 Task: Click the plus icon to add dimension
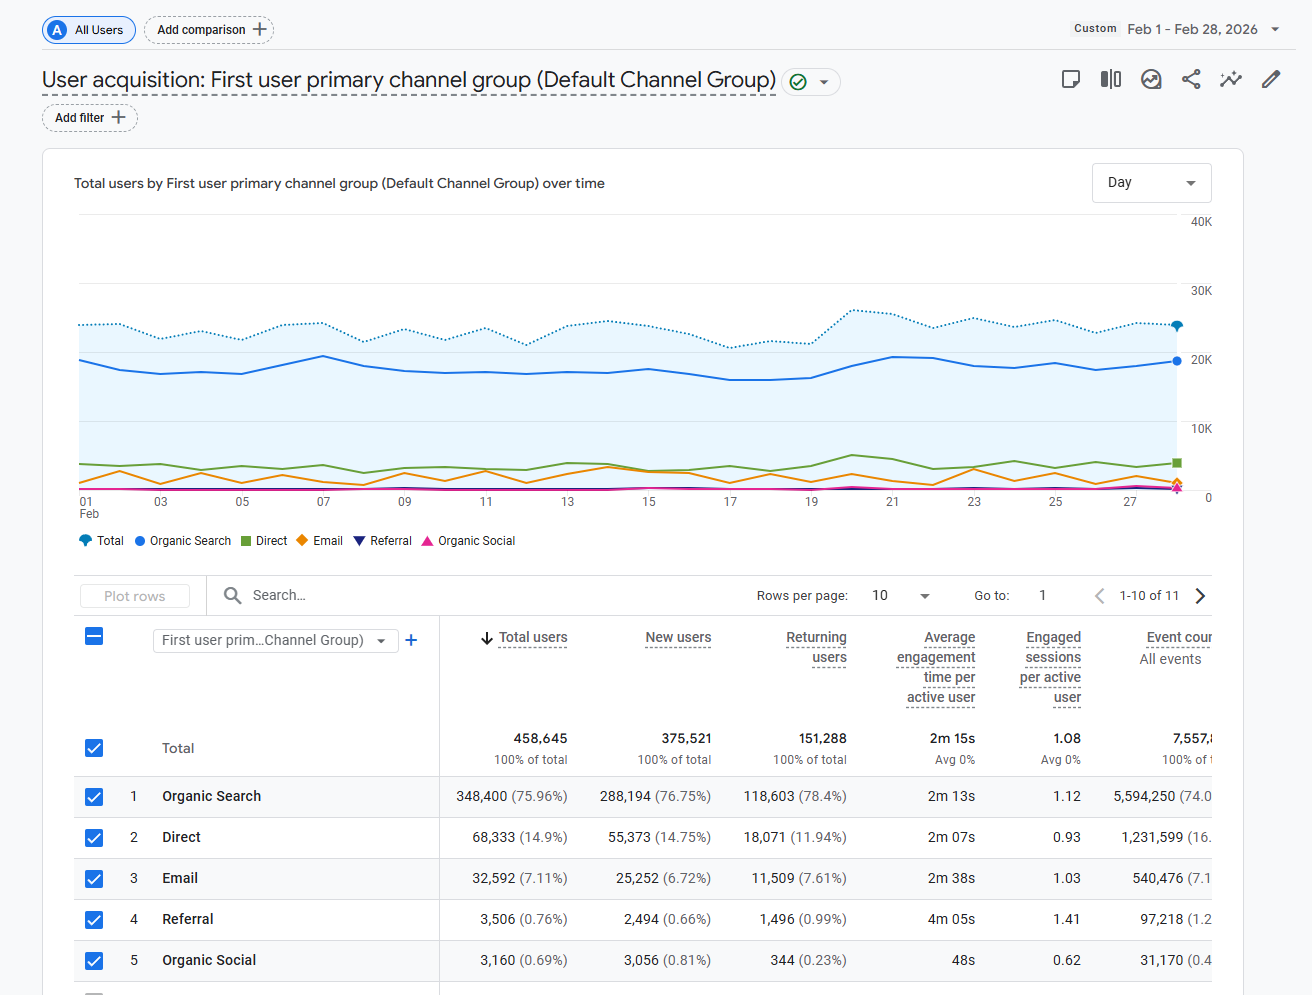pyautogui.click(x=411, y=640)
